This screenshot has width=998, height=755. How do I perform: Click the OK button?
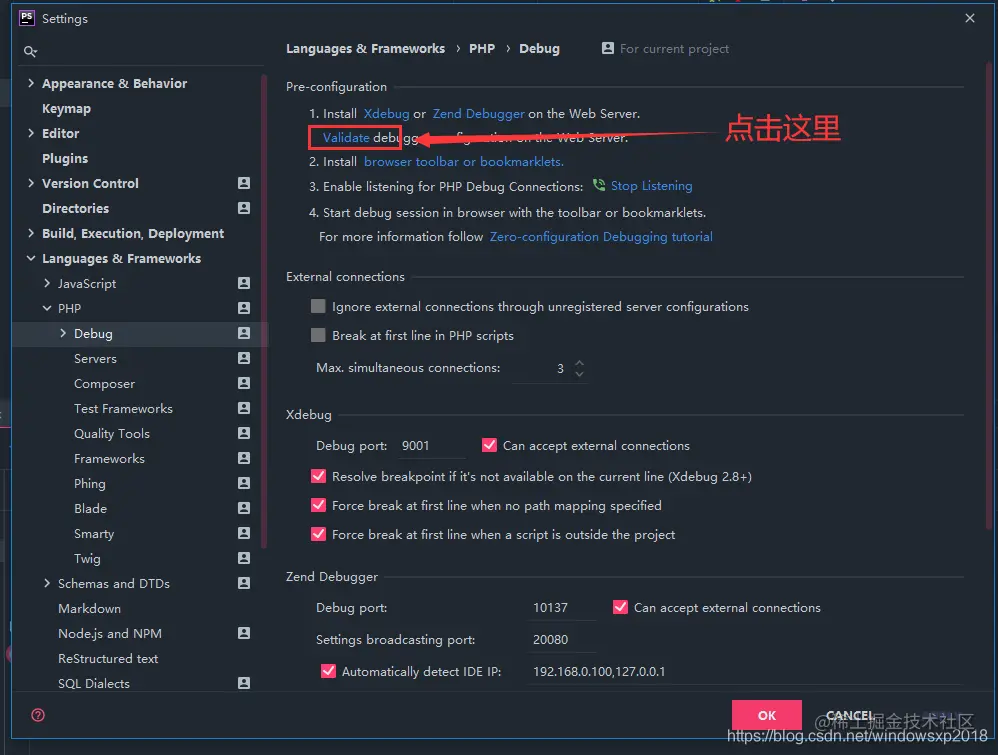coord(766,715)
